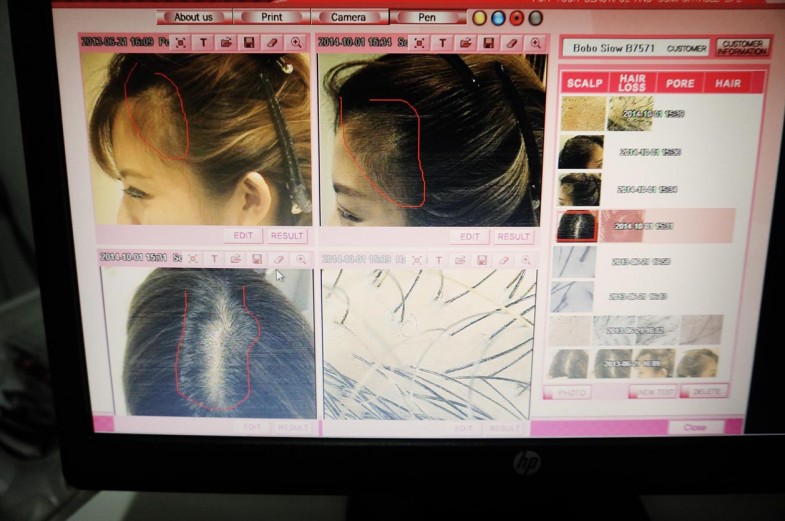Select the Text tool in the 2014-10-01 15:31 panel
The height and width of the screenshot is (521, 785).
pyautogui.click(x=214, y=259)
